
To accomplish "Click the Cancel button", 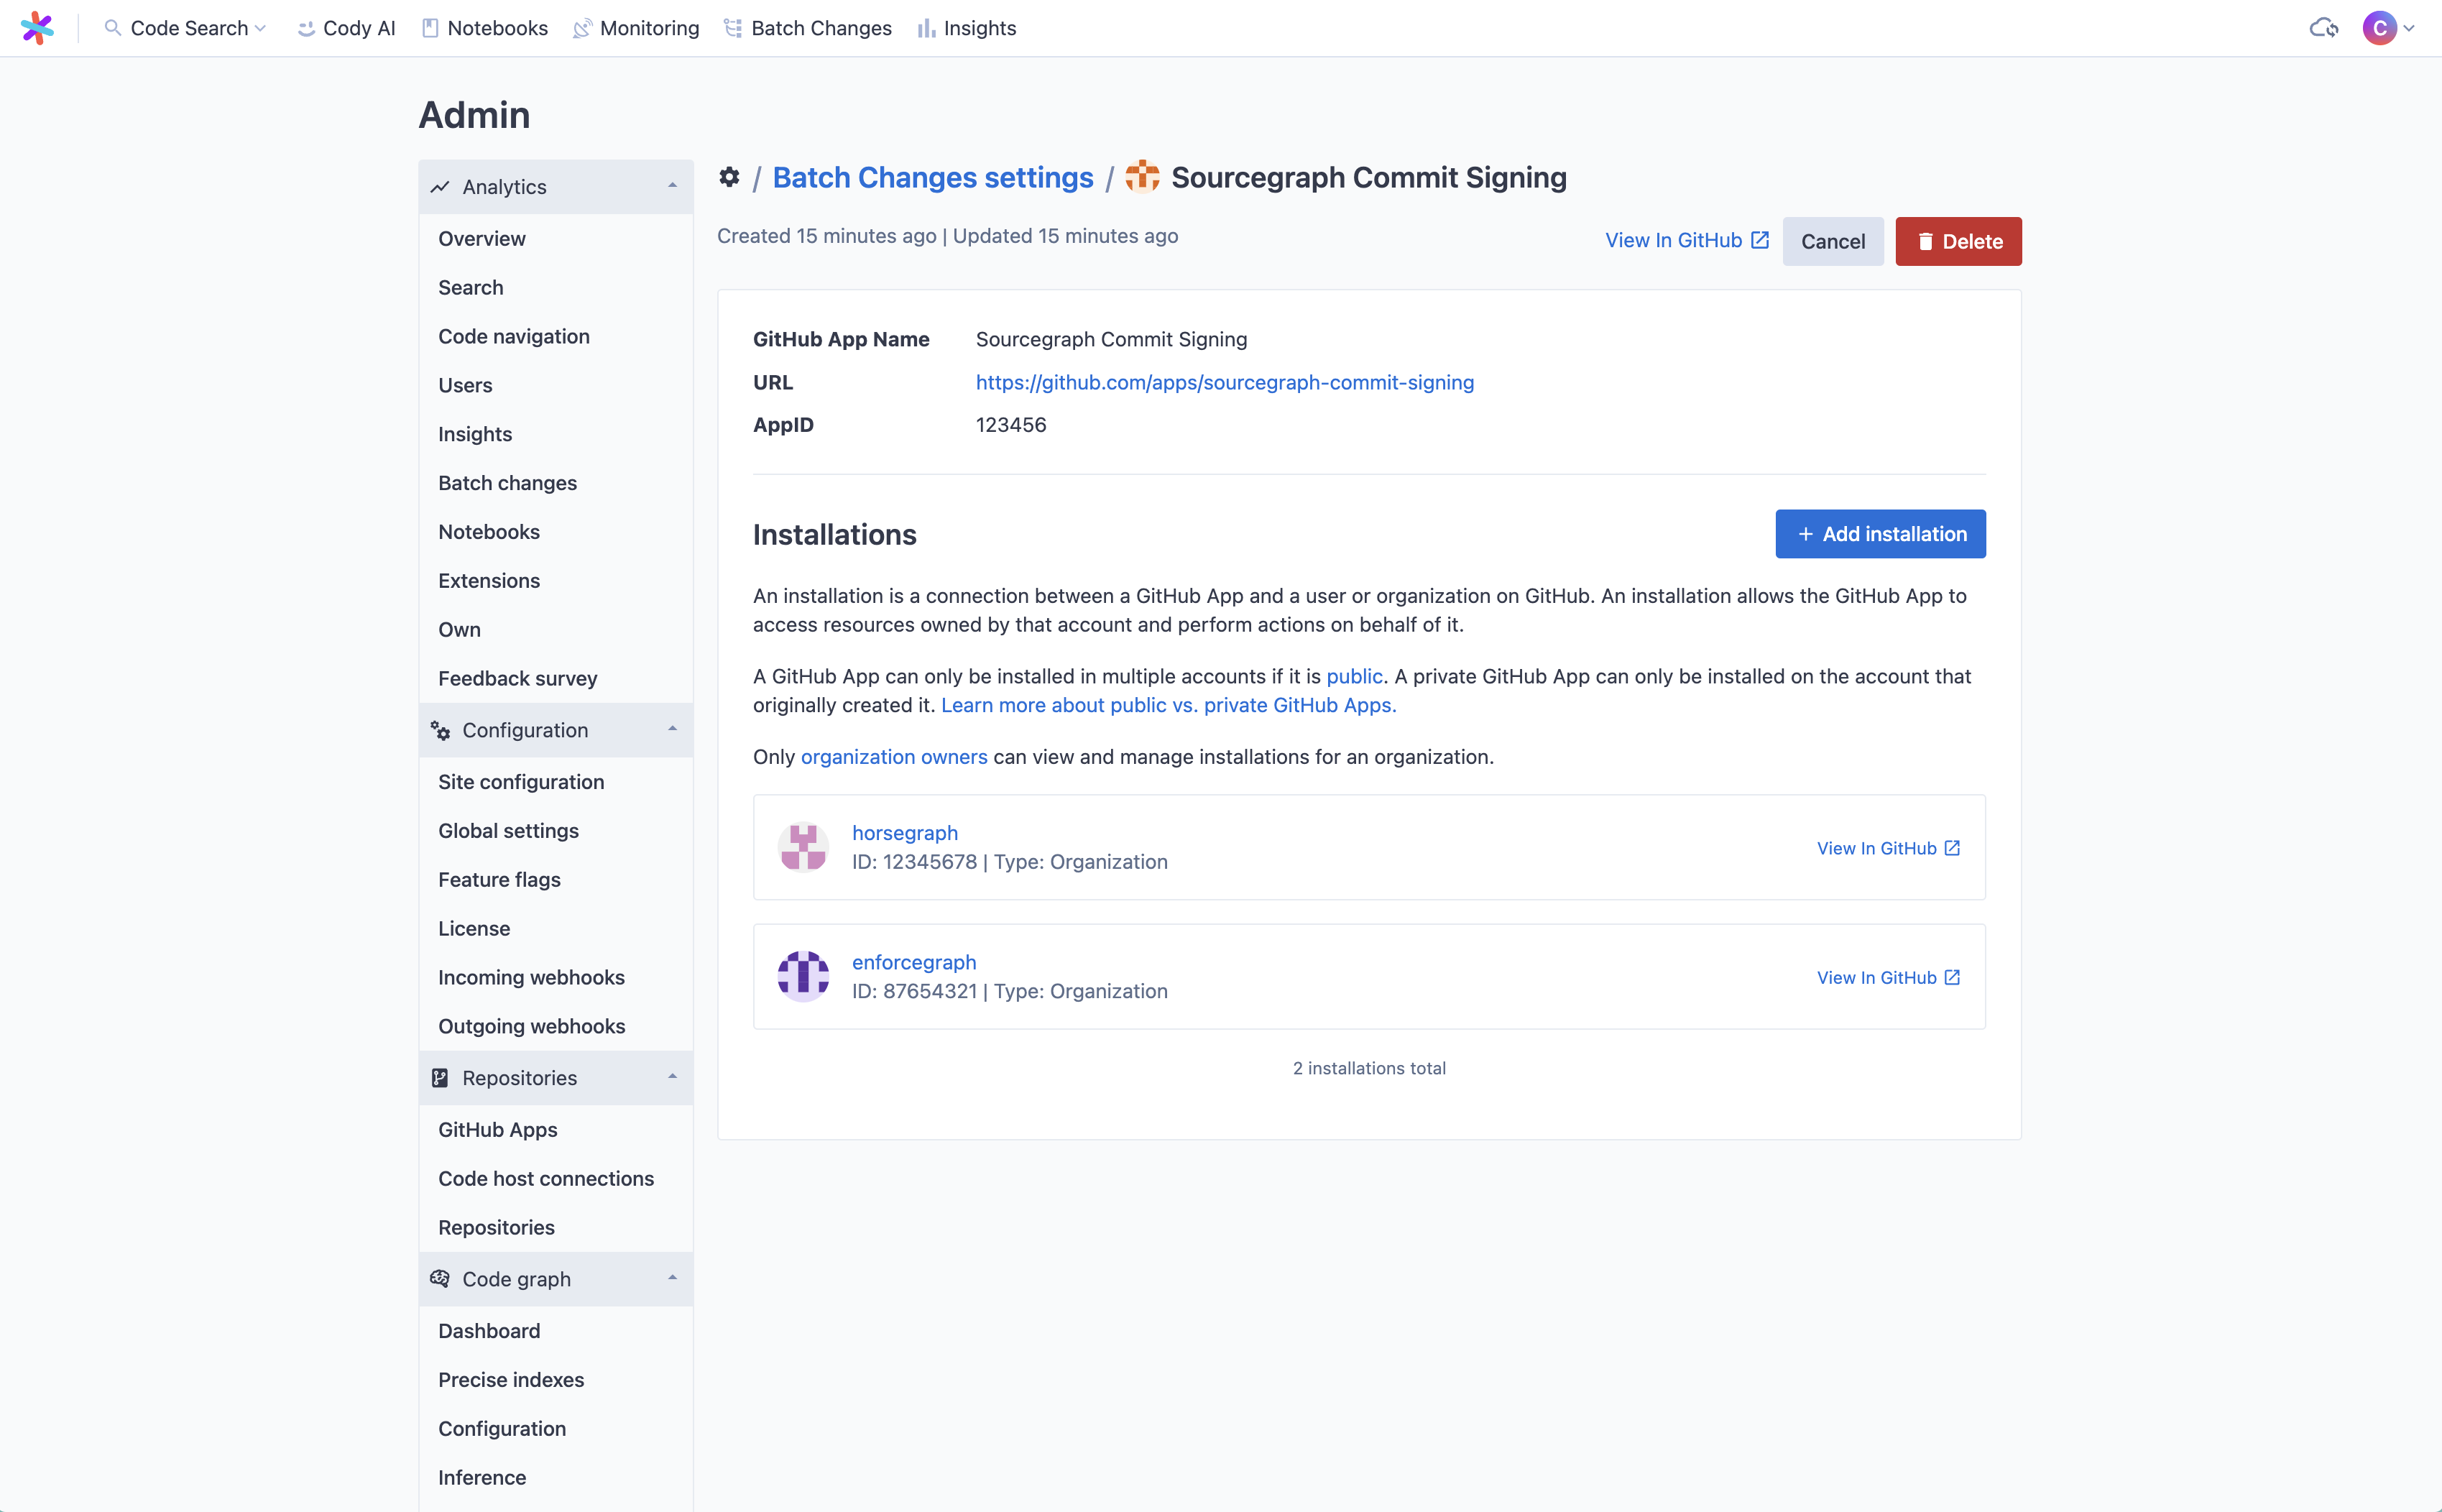I will [1833, 241].
